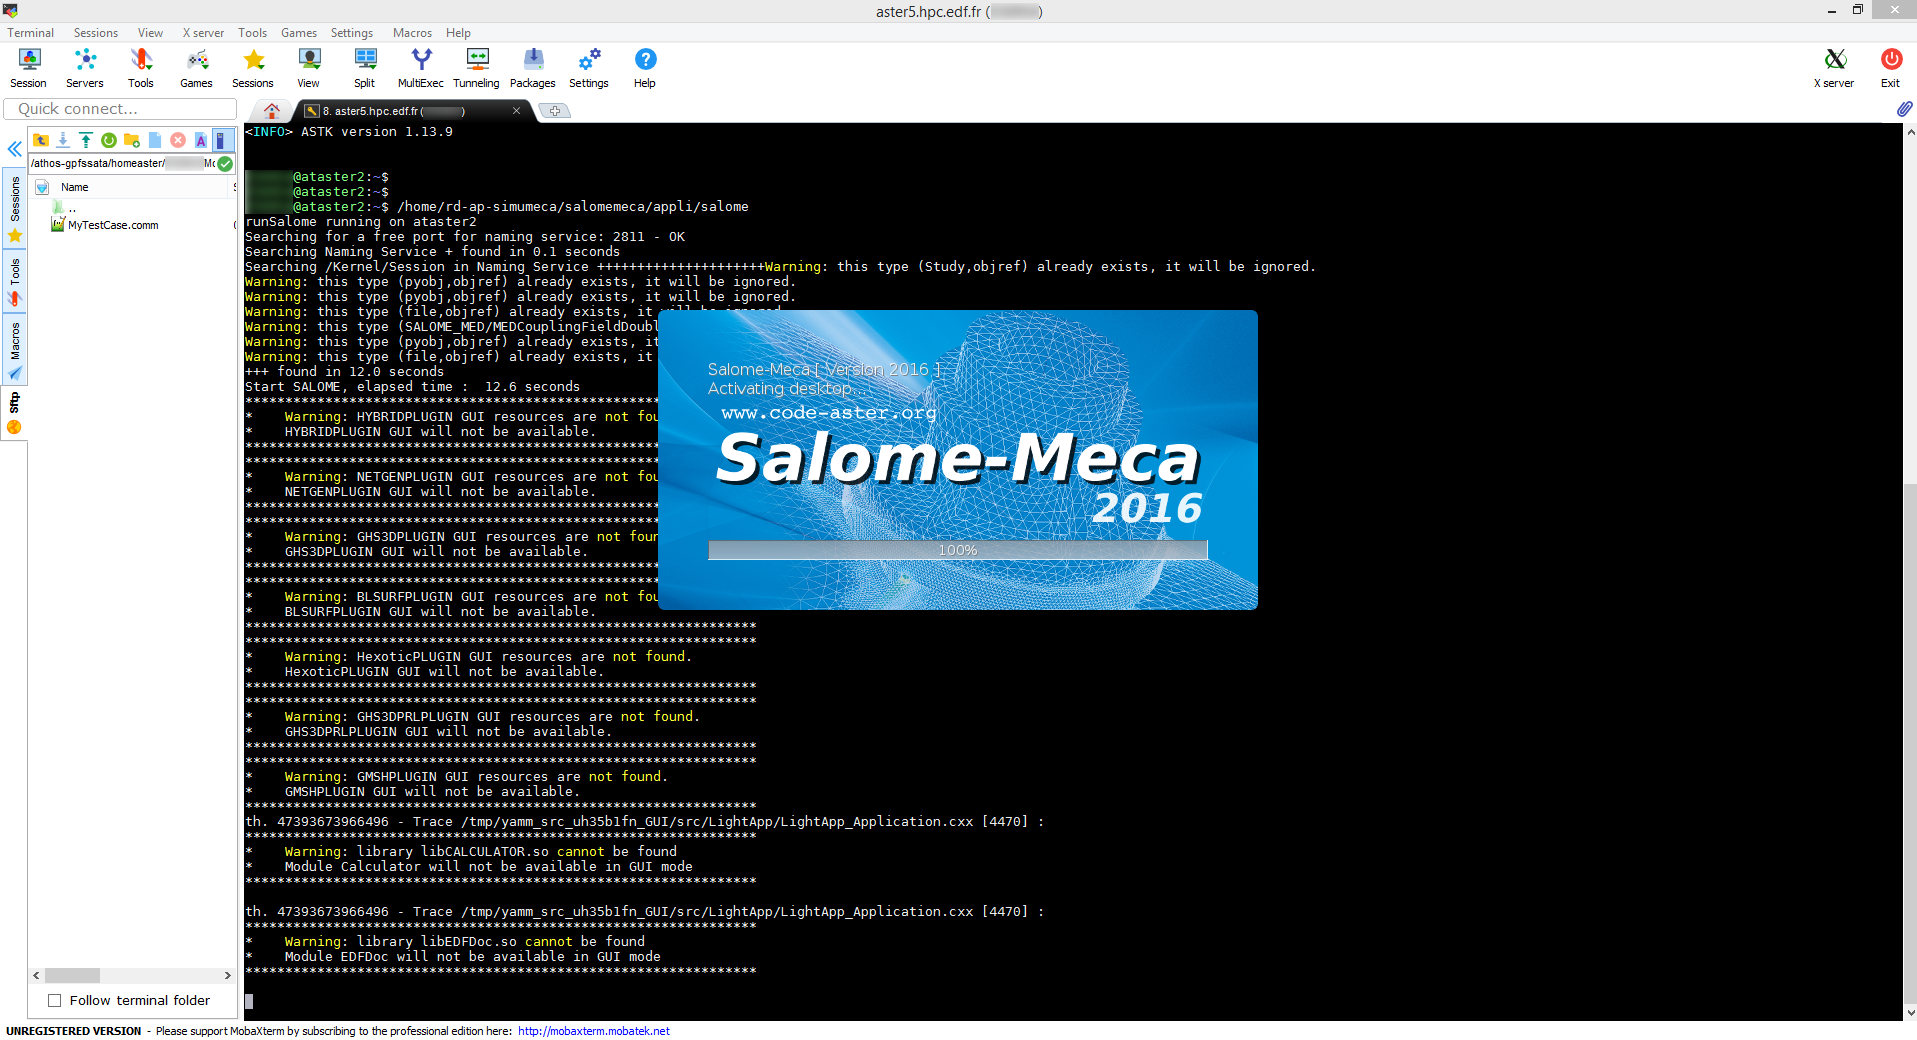Viewport: 1917px width, 1040px height.
Task: Collapse the sidebar with double chevron
Action: click(x=15, y=149)
